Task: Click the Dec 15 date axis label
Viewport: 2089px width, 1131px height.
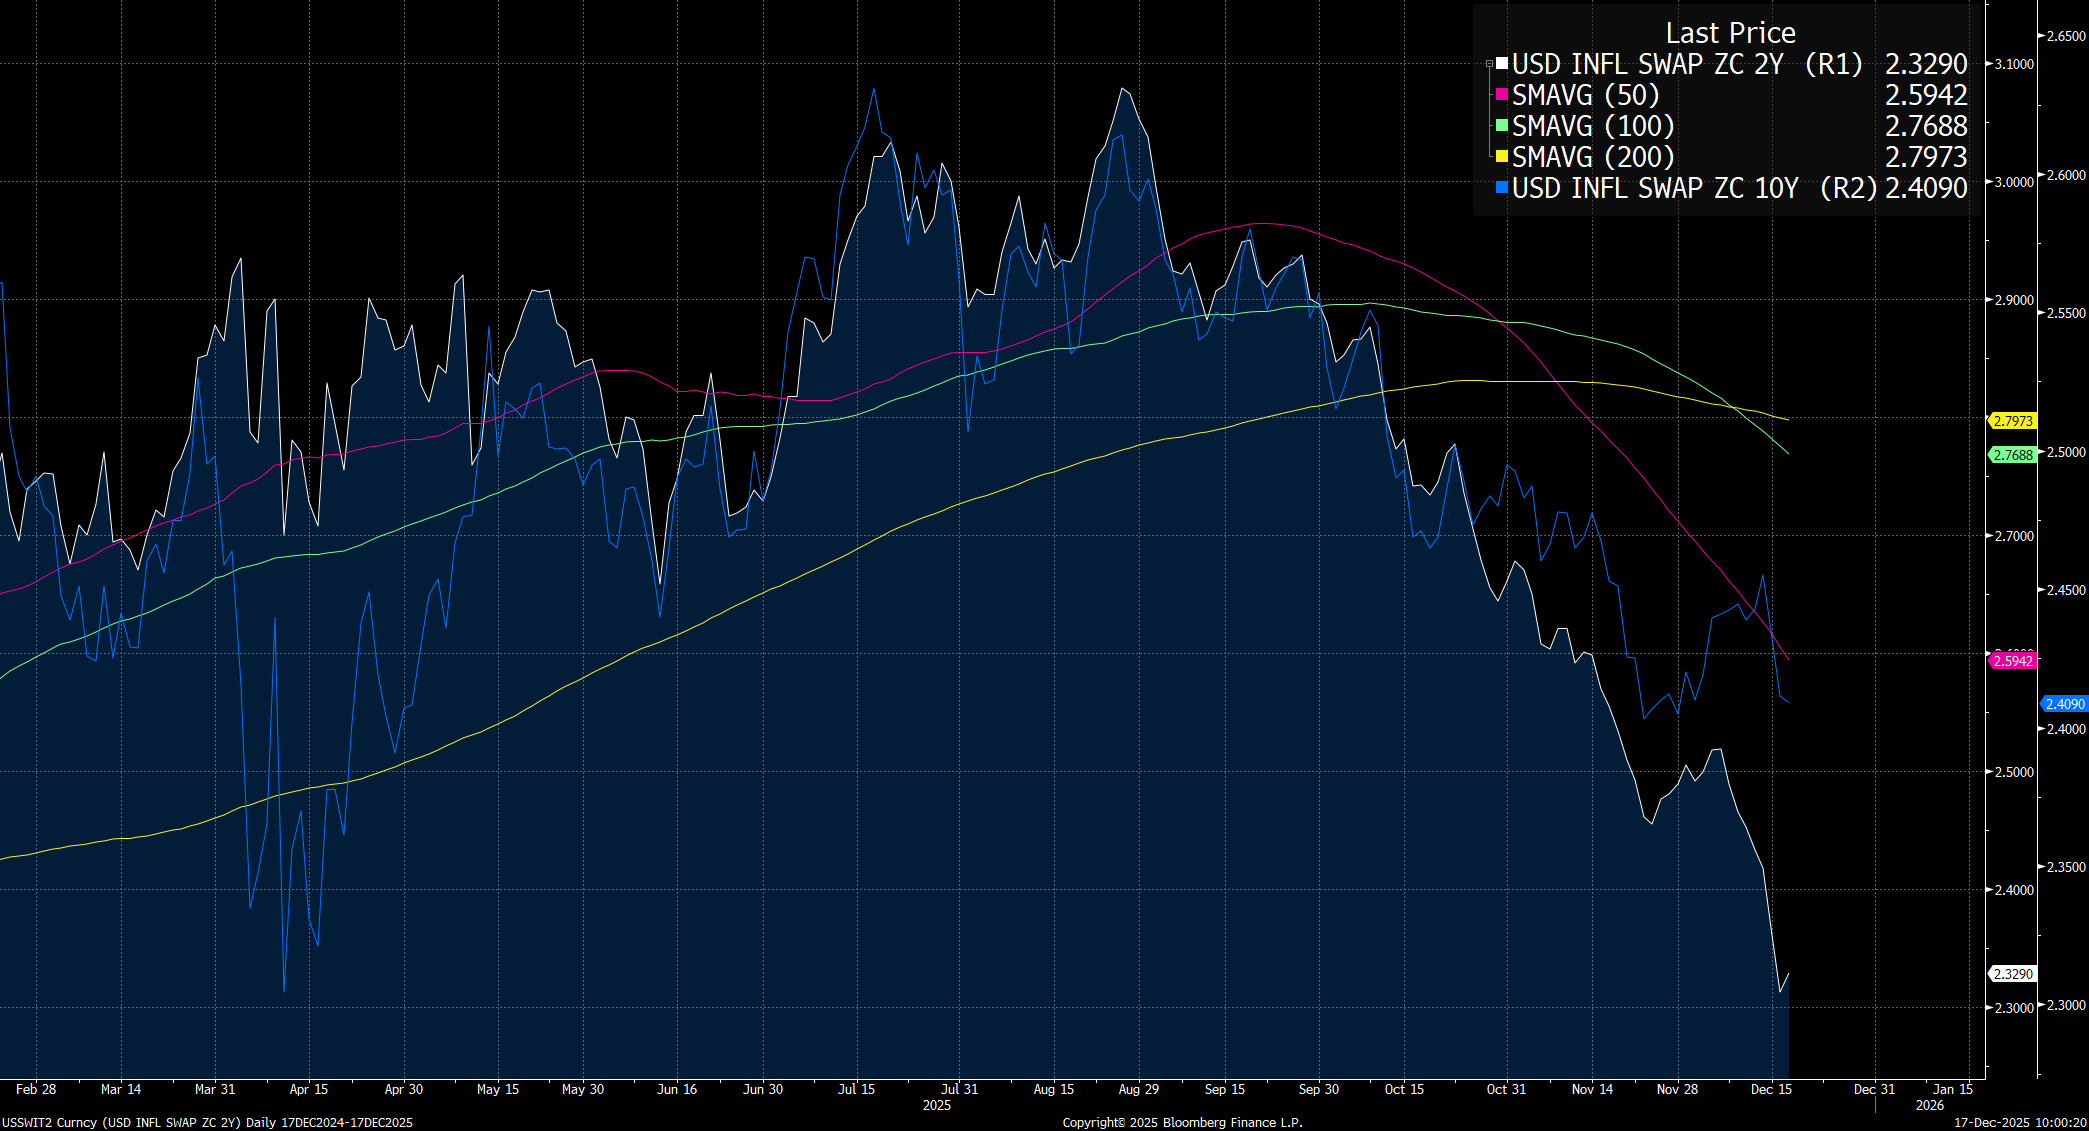Action: (1771, 1089)
